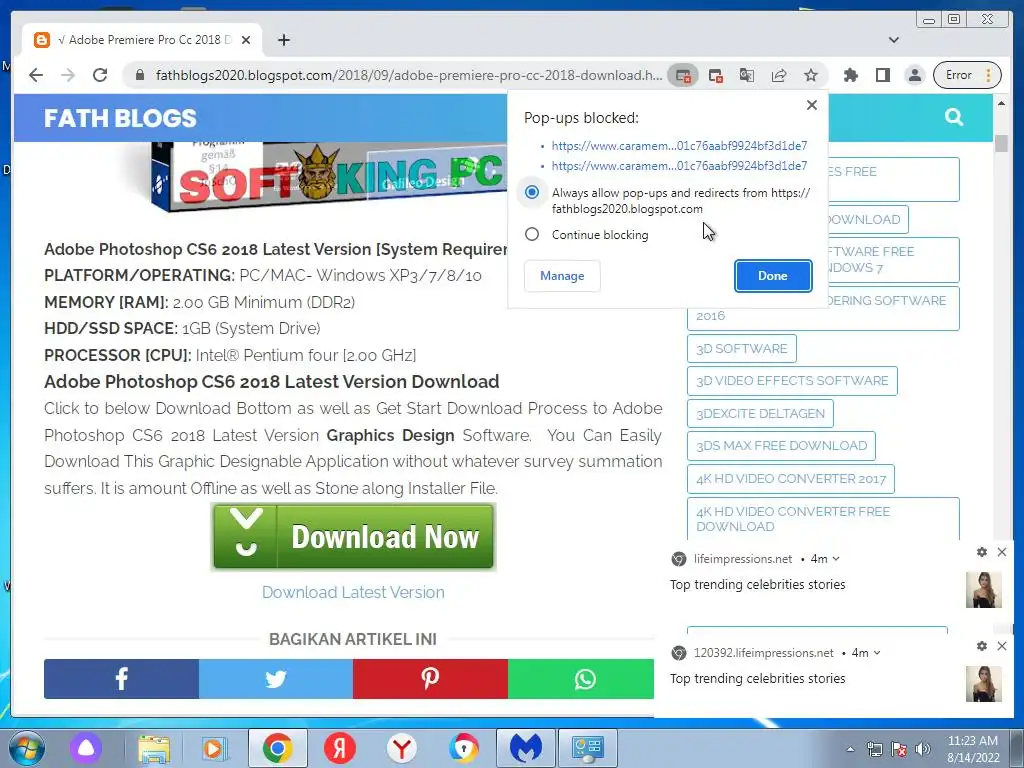Click the padlock site info icon

coord(139,75)
